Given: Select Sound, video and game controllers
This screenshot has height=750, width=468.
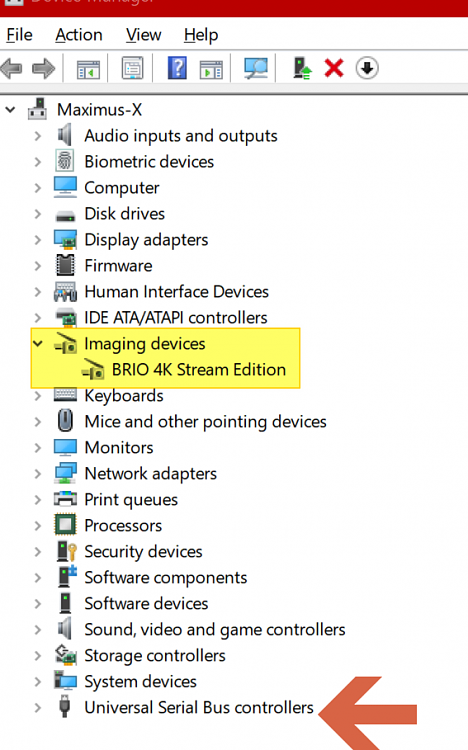Looking at the screenshot, I should (x=215, y=629).
